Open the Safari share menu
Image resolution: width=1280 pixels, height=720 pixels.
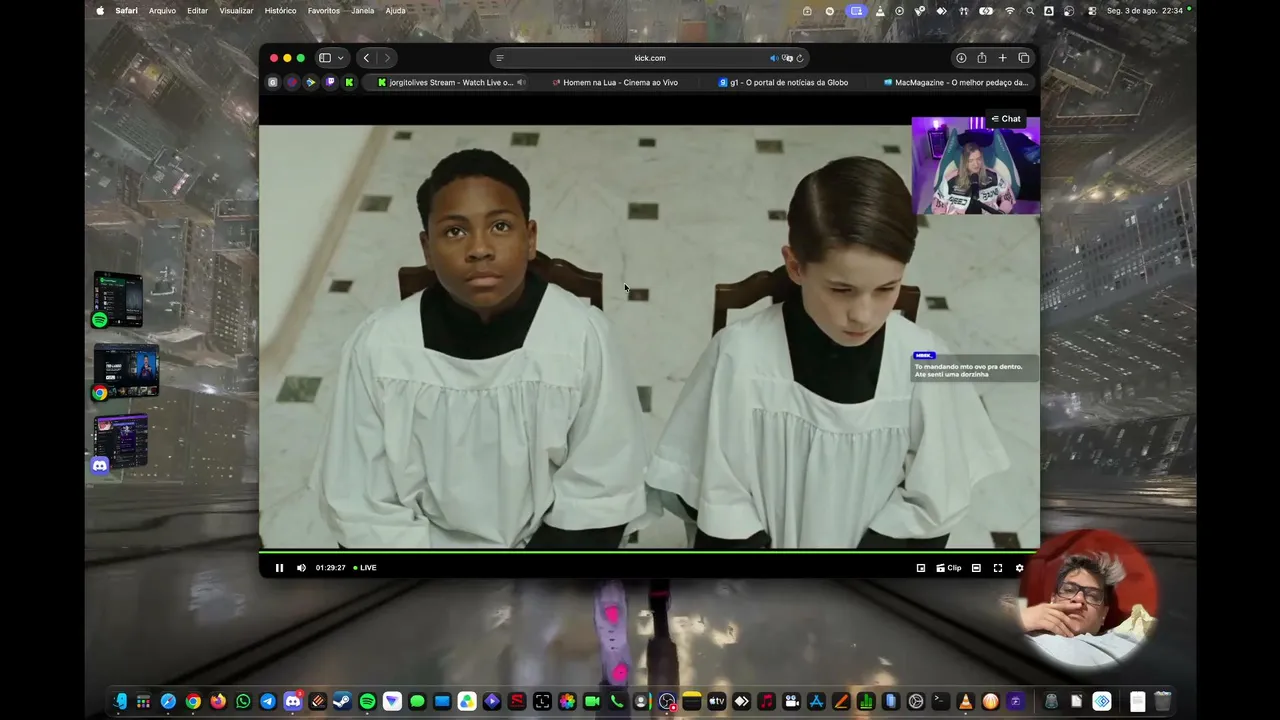(982, 58)
